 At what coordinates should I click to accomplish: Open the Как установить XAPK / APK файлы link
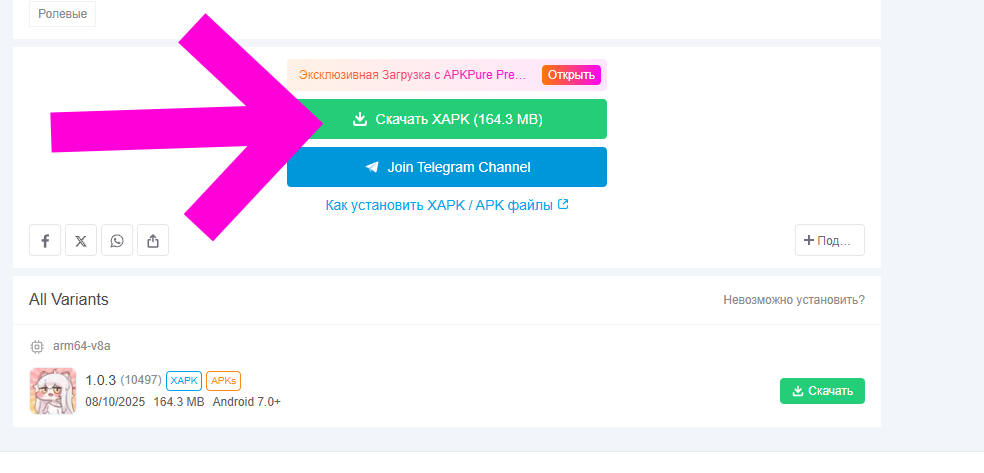447,205
